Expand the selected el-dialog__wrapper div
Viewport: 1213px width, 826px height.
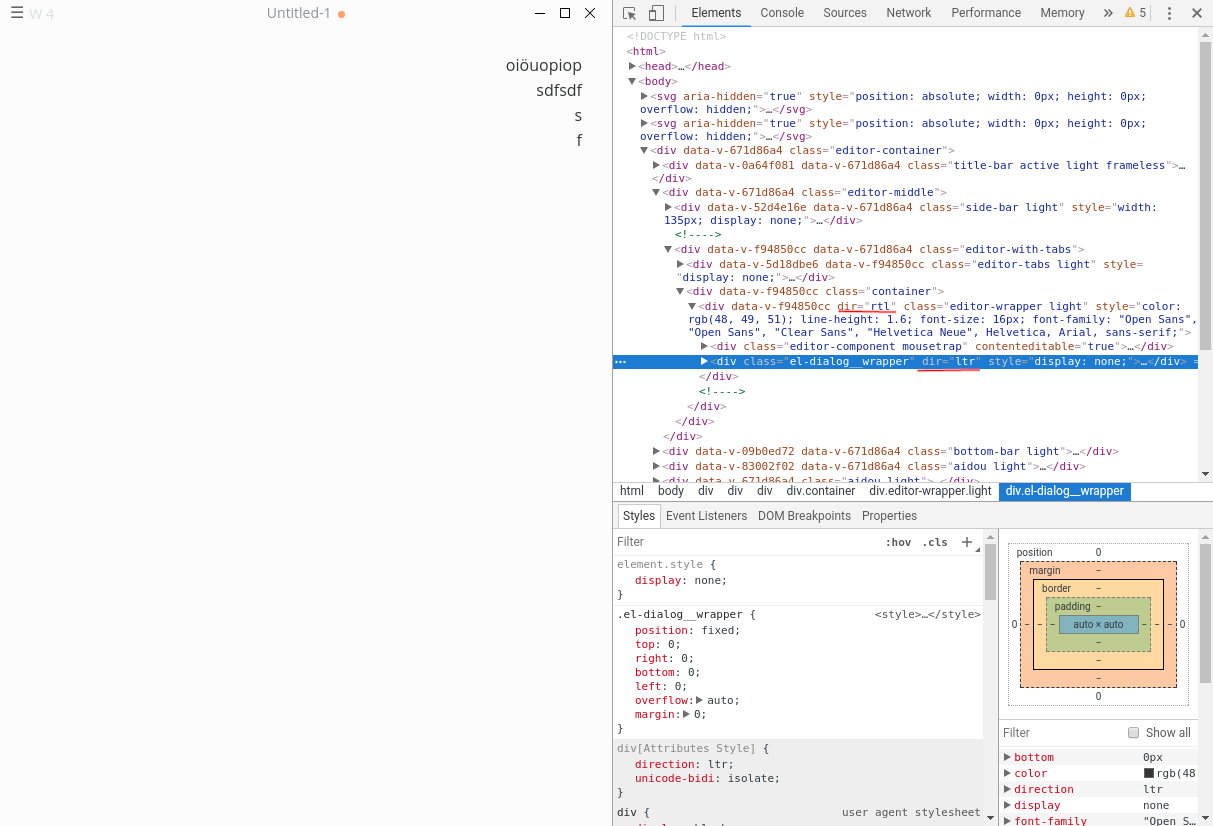pyautogui.click(x=705, y=361)
